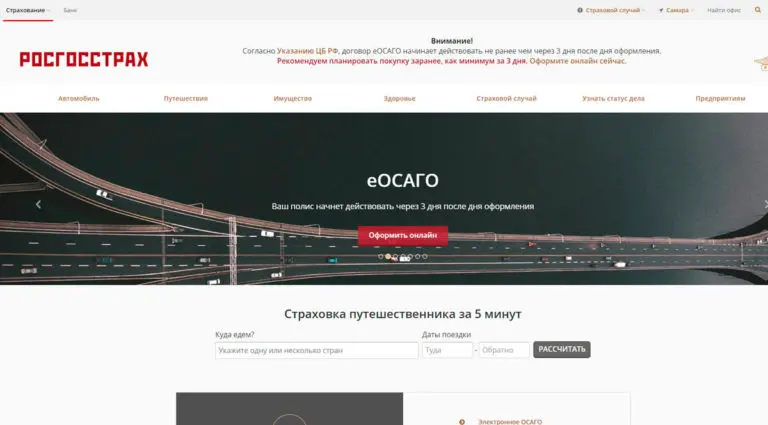
Task: Switch to the Банк tab
Action: (x=70, y=10)
